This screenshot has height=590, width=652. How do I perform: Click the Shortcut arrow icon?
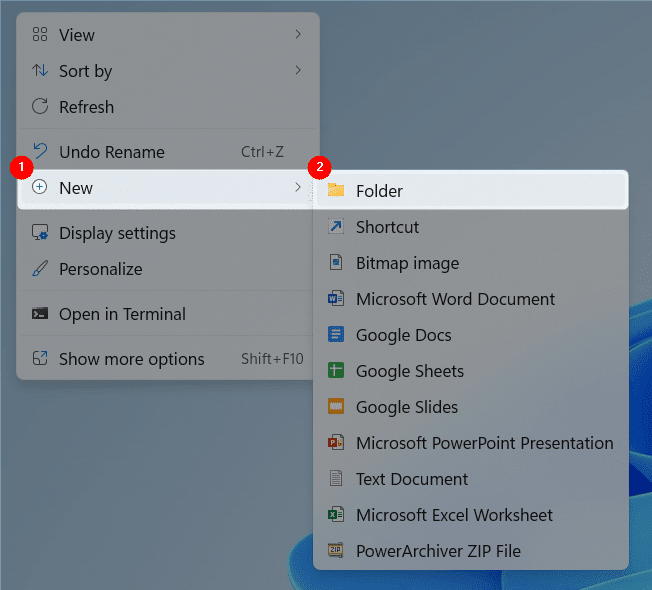[x=336, y=227]
